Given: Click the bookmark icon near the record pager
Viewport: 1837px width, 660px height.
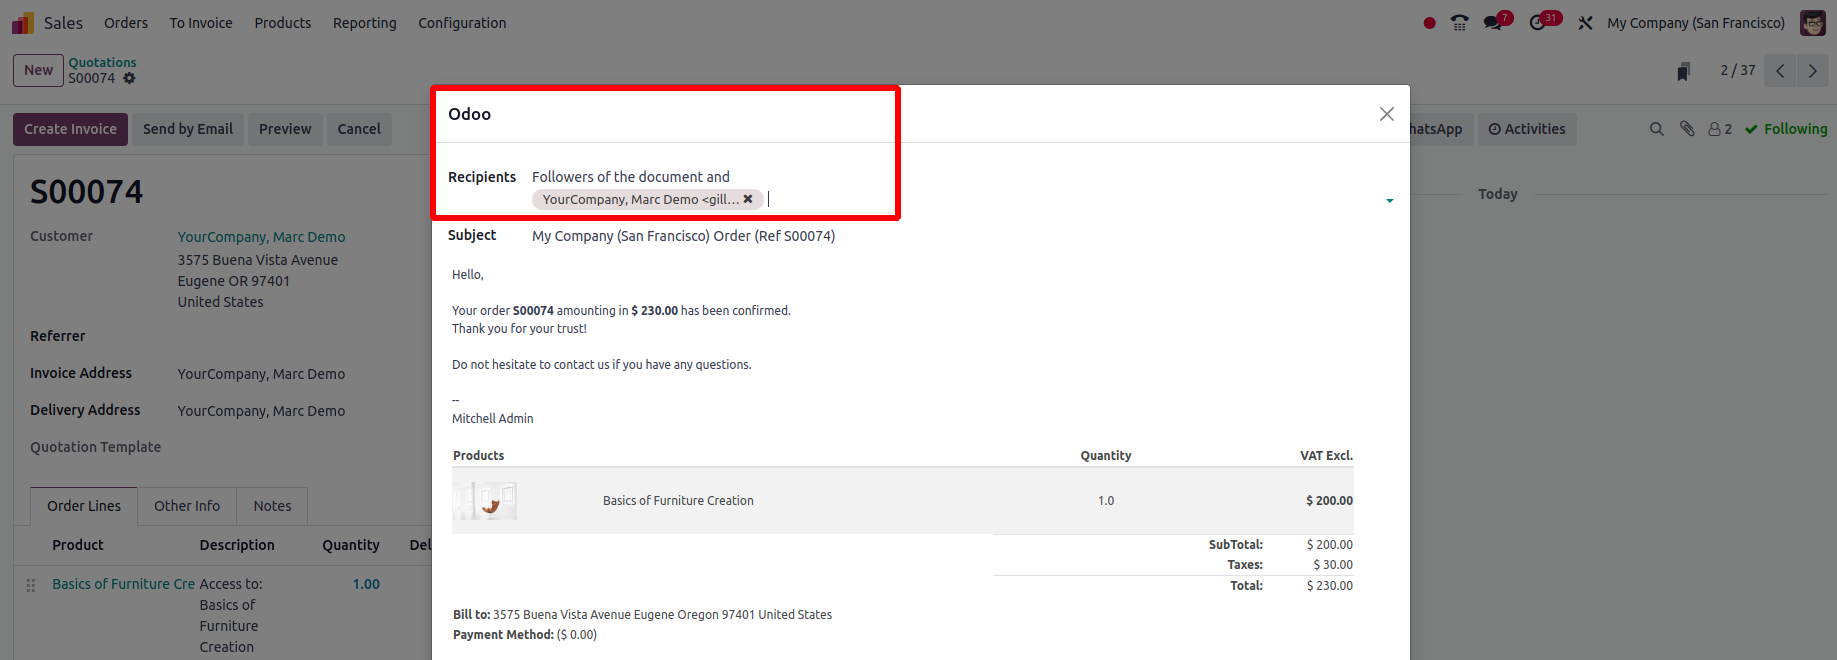Looking at the screenshot, I should point(1684,71).
